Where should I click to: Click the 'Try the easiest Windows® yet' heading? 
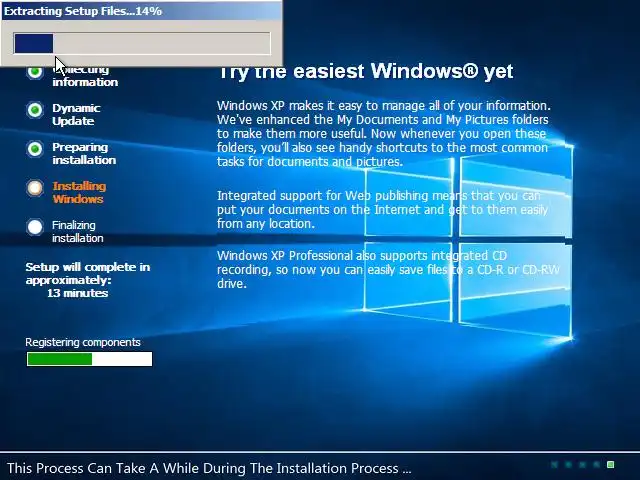366,72
